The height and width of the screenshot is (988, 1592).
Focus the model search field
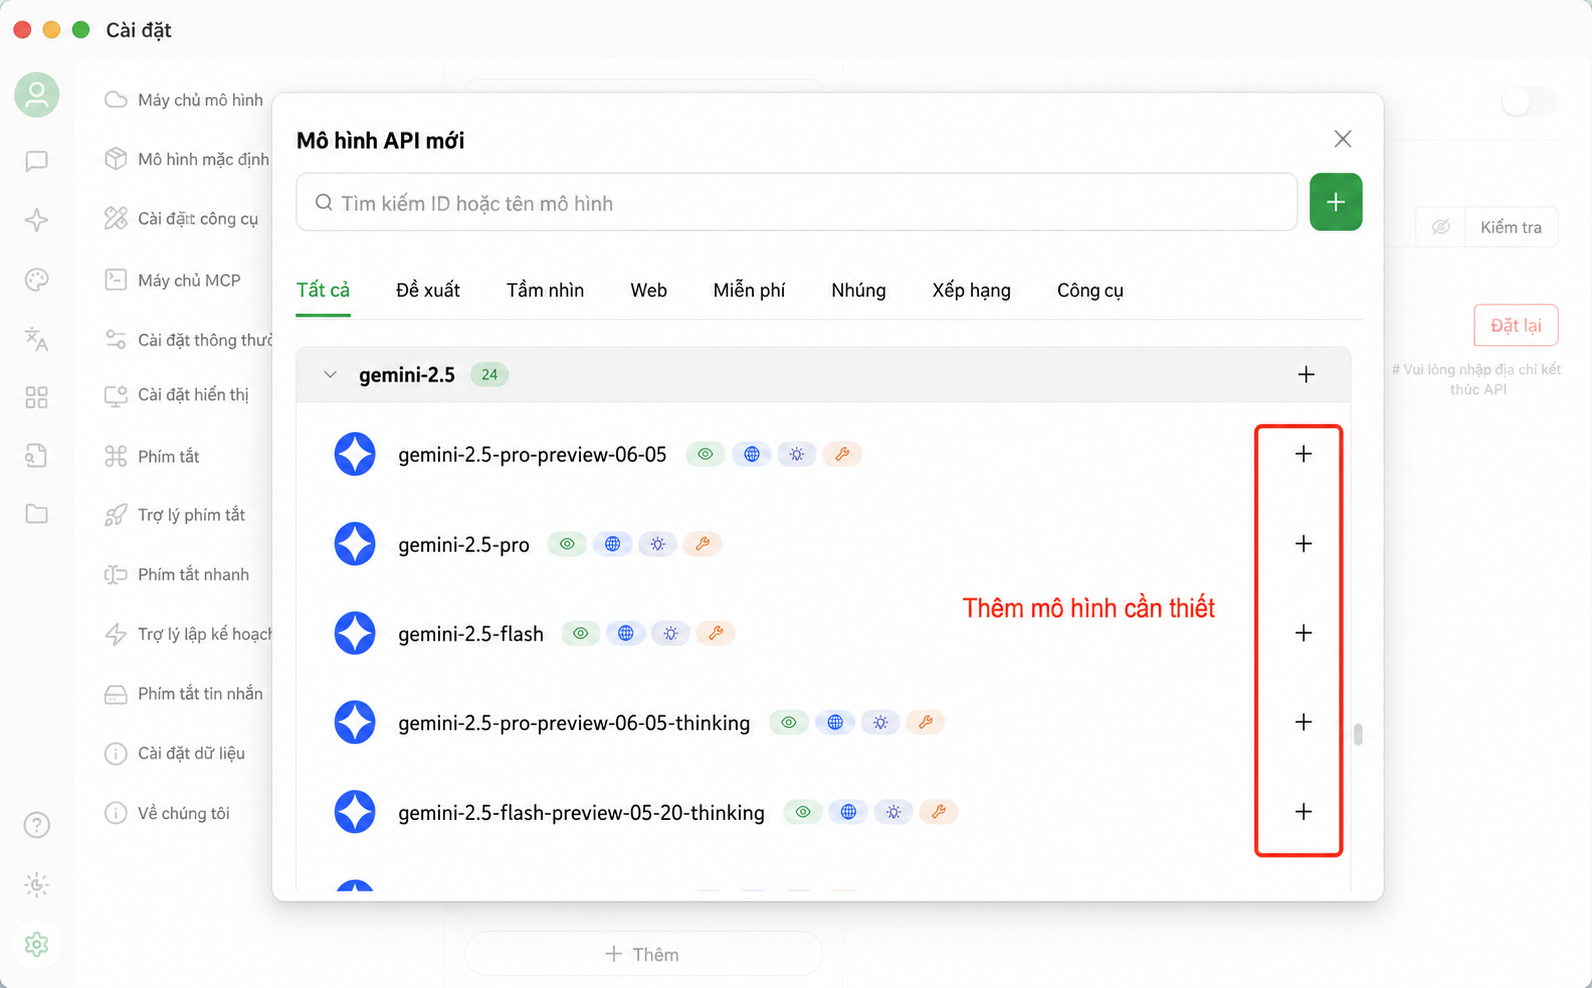tap(797, 202)
